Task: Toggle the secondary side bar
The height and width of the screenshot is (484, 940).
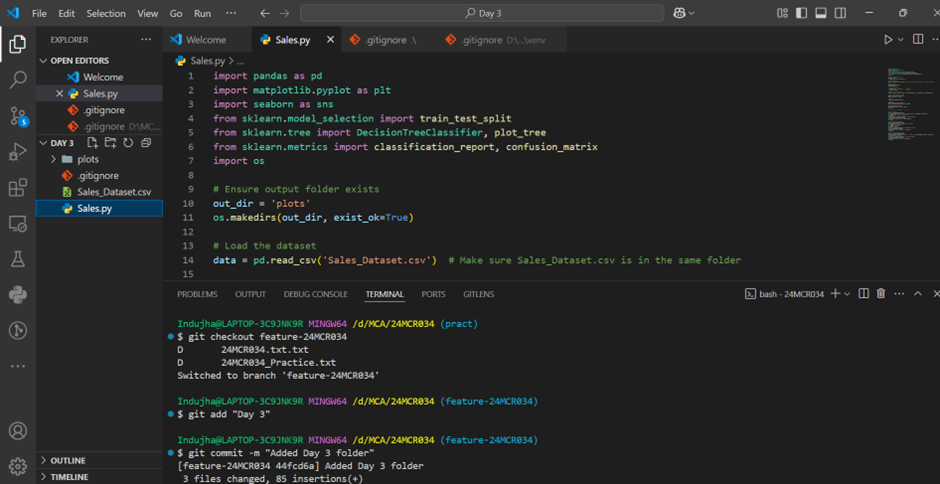Action: pyautogui.click(x=840, y=13)
